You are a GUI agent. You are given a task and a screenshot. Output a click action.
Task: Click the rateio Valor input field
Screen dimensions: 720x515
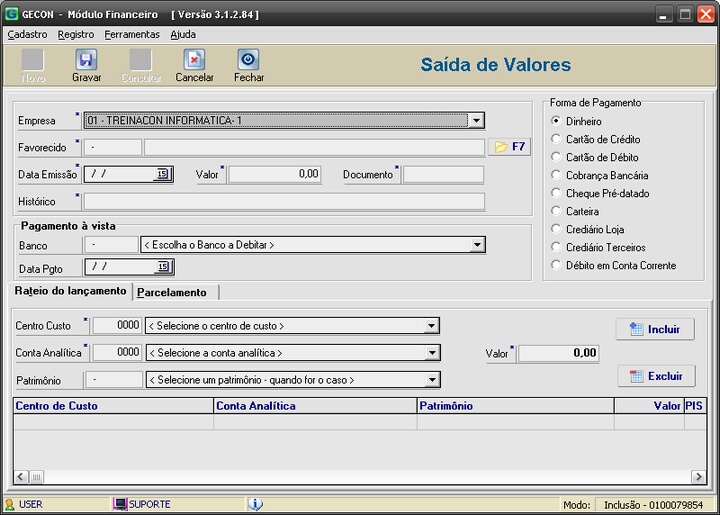tap(558, 353)
